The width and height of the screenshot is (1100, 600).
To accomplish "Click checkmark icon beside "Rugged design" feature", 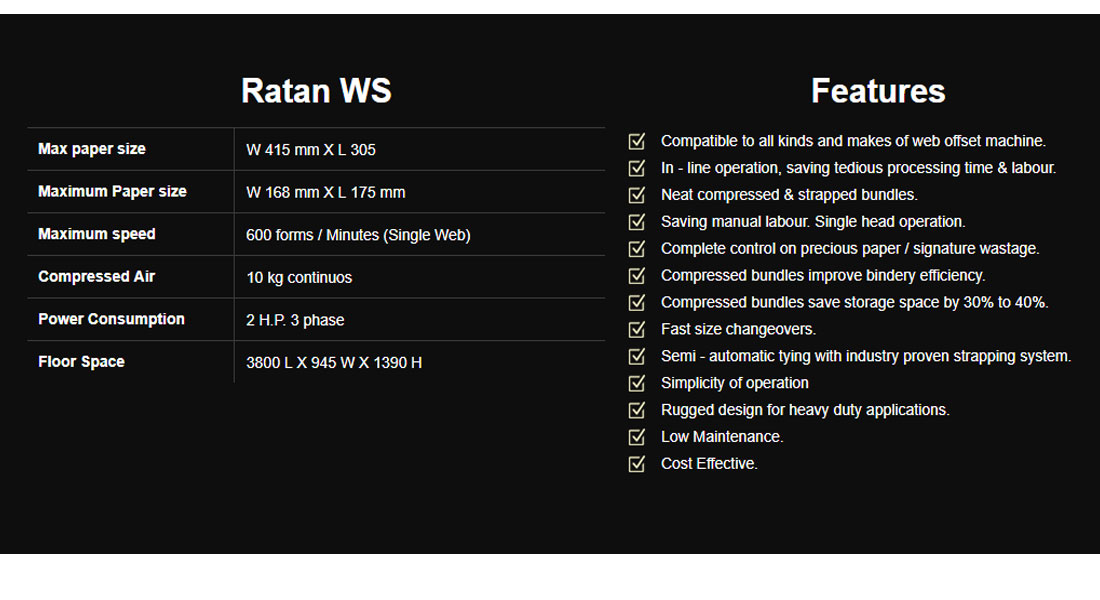I will tap(637, 410).
